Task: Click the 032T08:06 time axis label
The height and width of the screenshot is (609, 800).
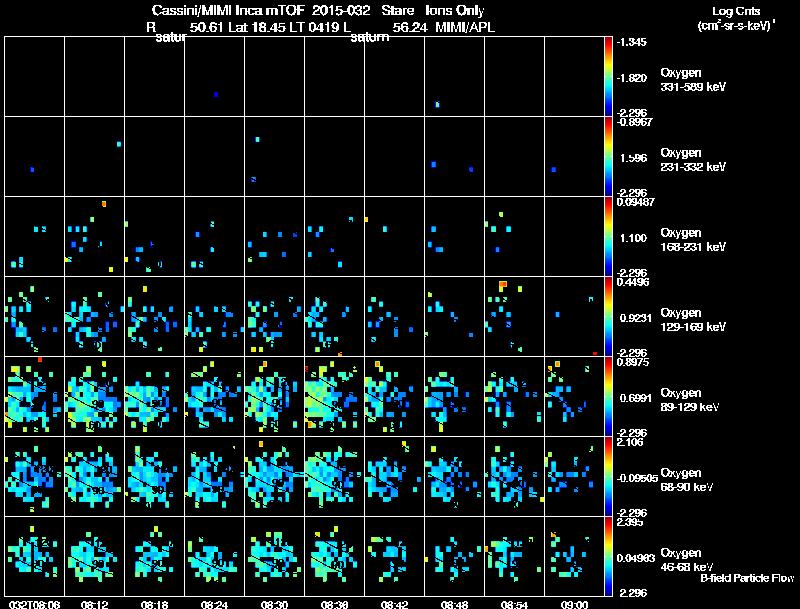Action: tap(34, 604)
